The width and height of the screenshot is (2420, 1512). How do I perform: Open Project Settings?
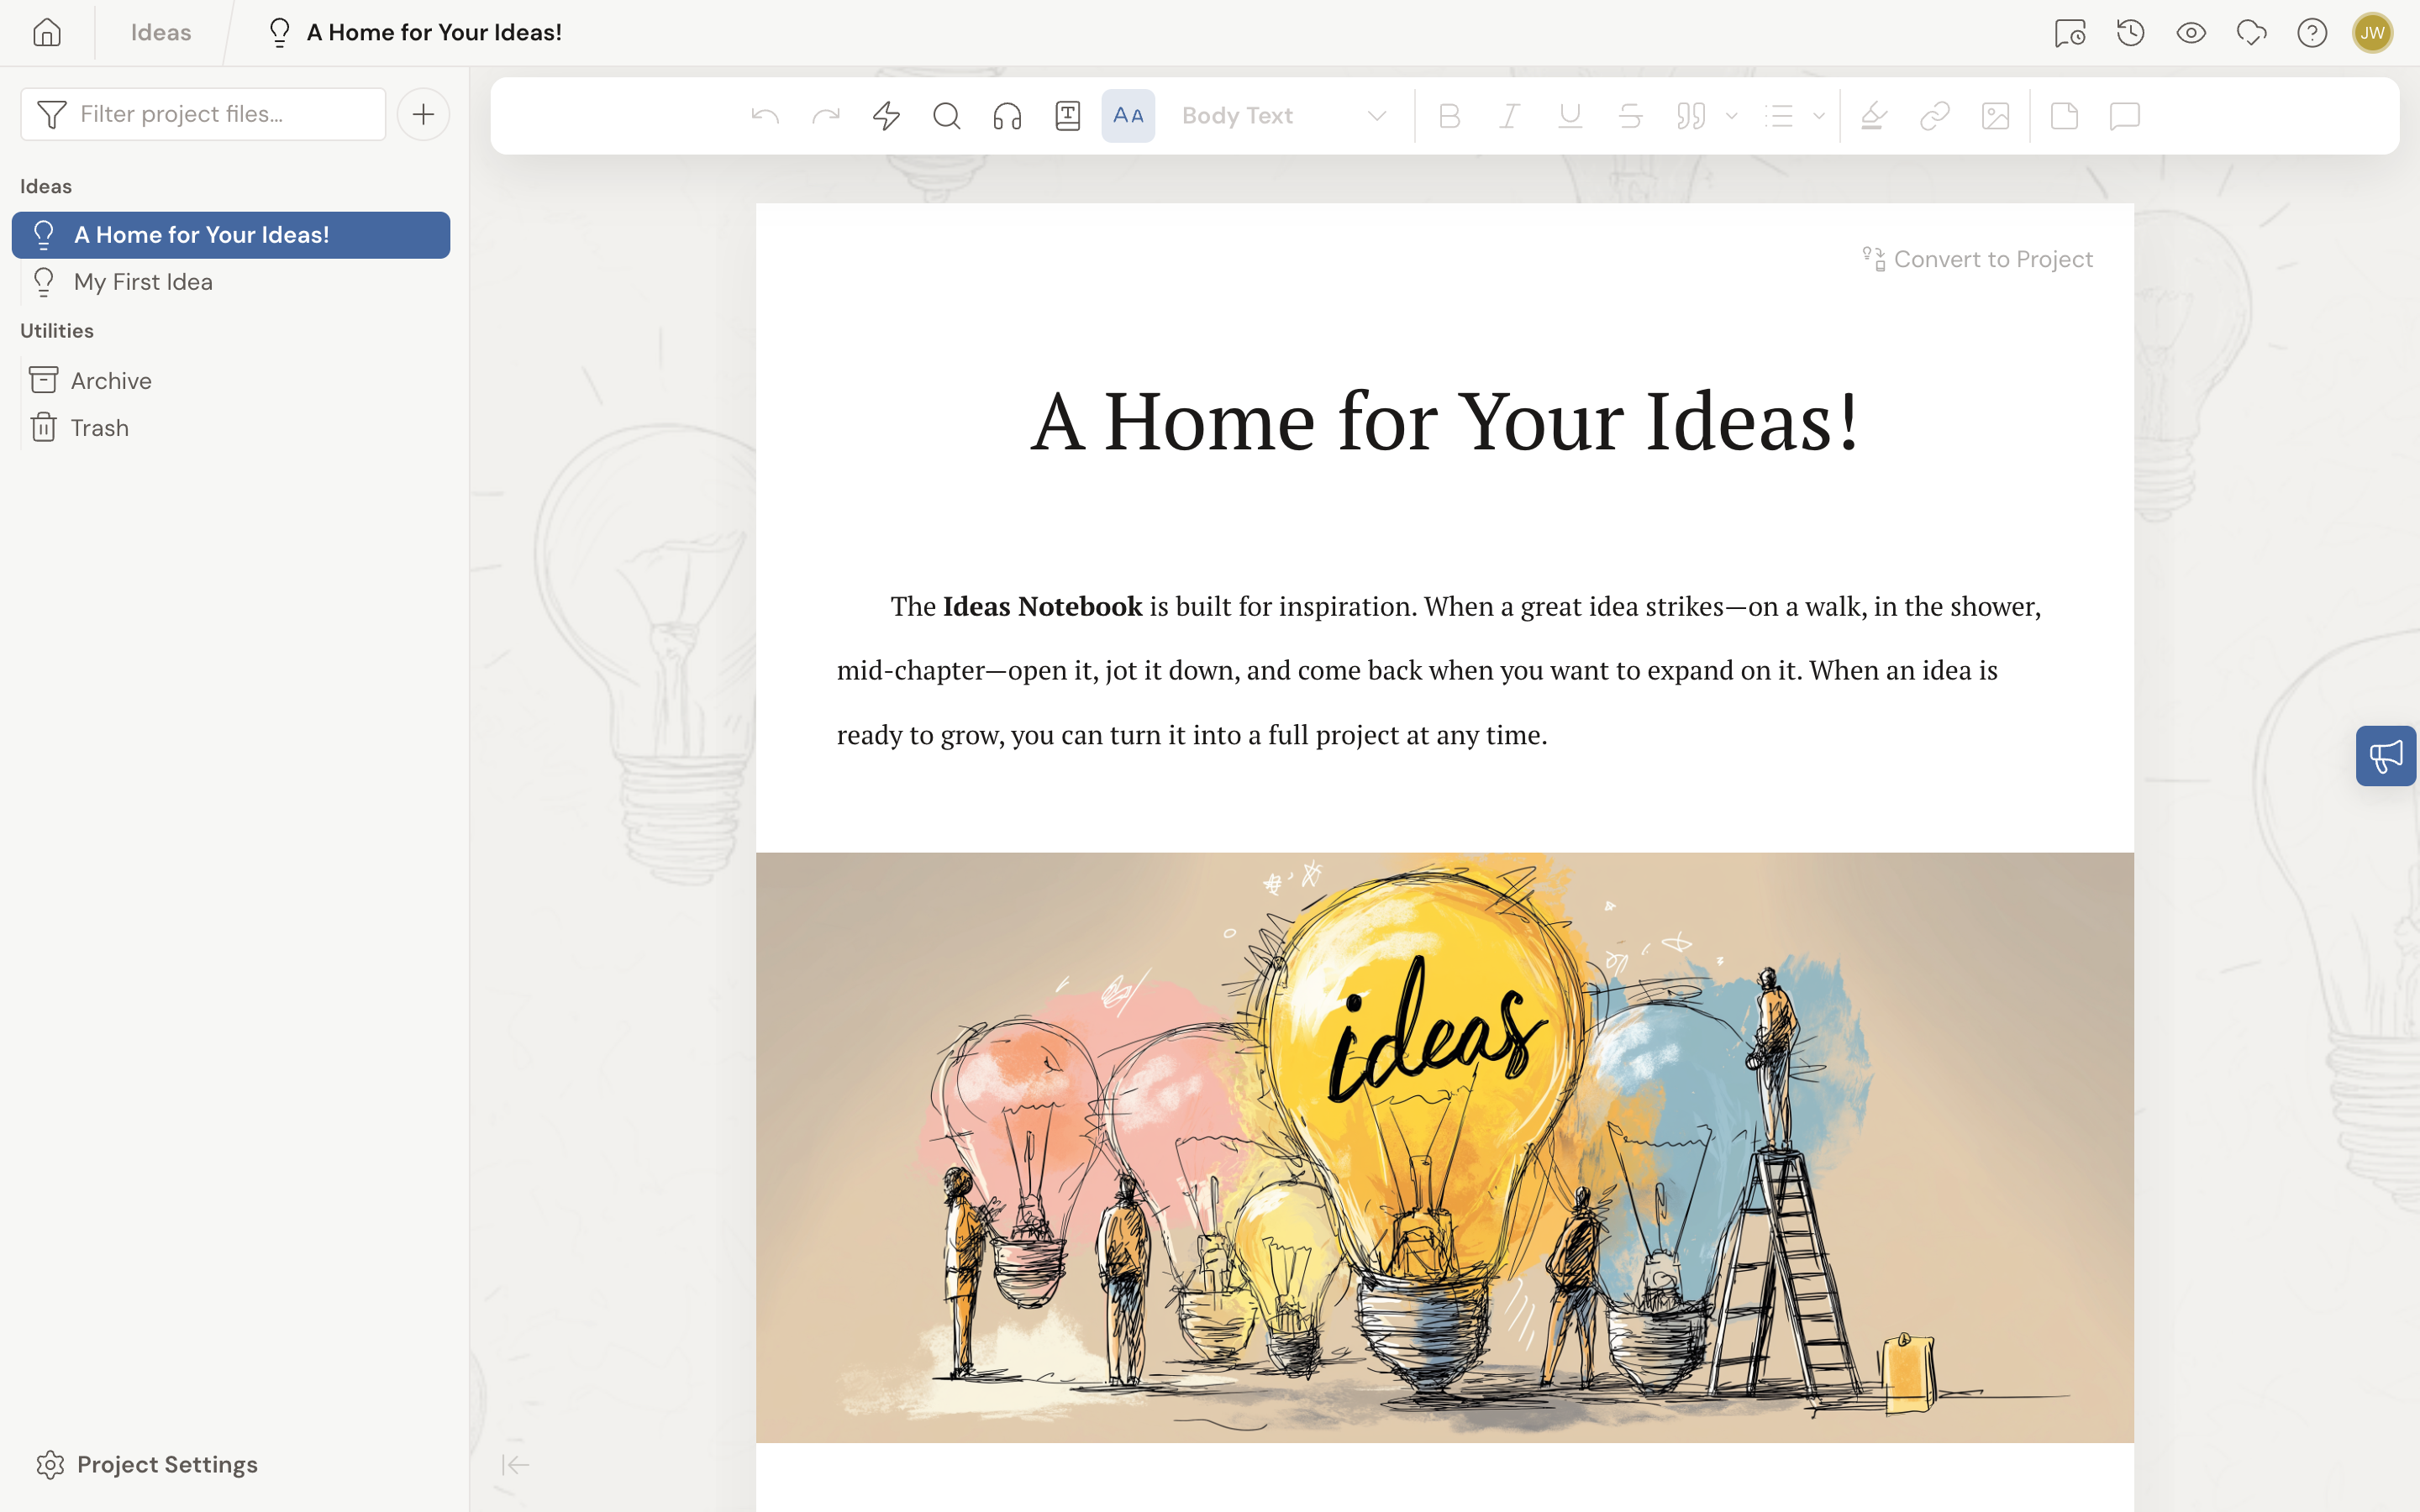tap(147, 1465)
